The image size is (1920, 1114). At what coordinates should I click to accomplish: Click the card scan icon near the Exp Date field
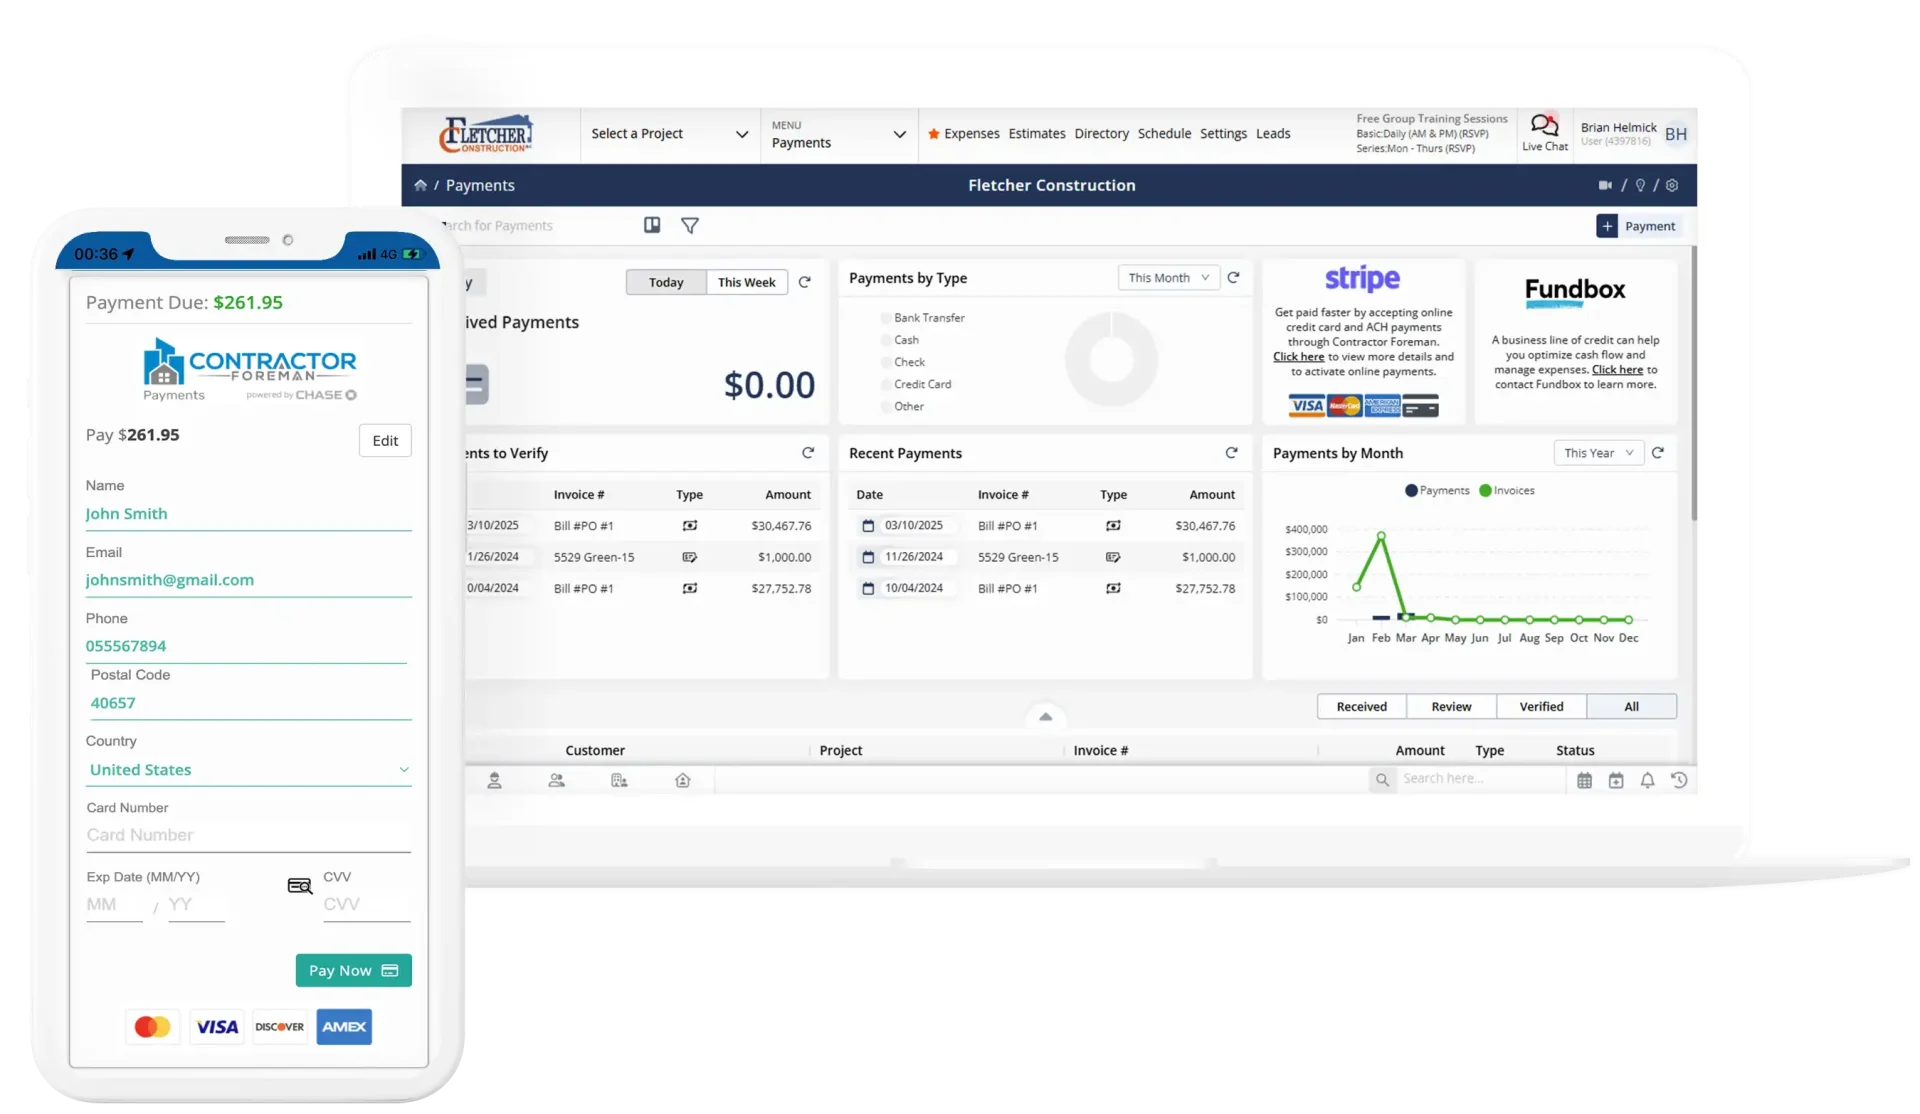tap(300, 886)
